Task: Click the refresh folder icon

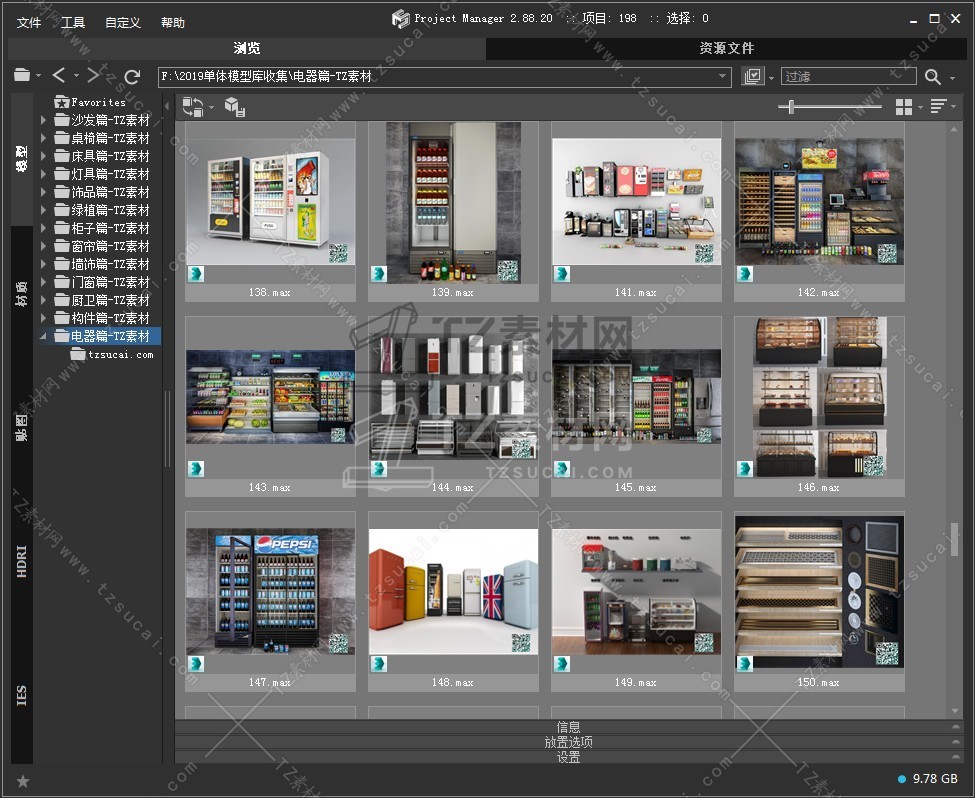Action: click(132, 76)
